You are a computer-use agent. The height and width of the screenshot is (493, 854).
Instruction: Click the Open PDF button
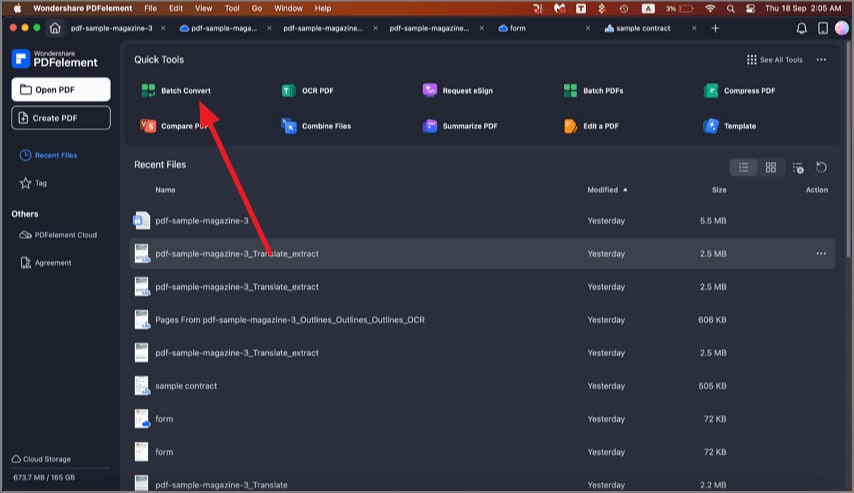61,89
